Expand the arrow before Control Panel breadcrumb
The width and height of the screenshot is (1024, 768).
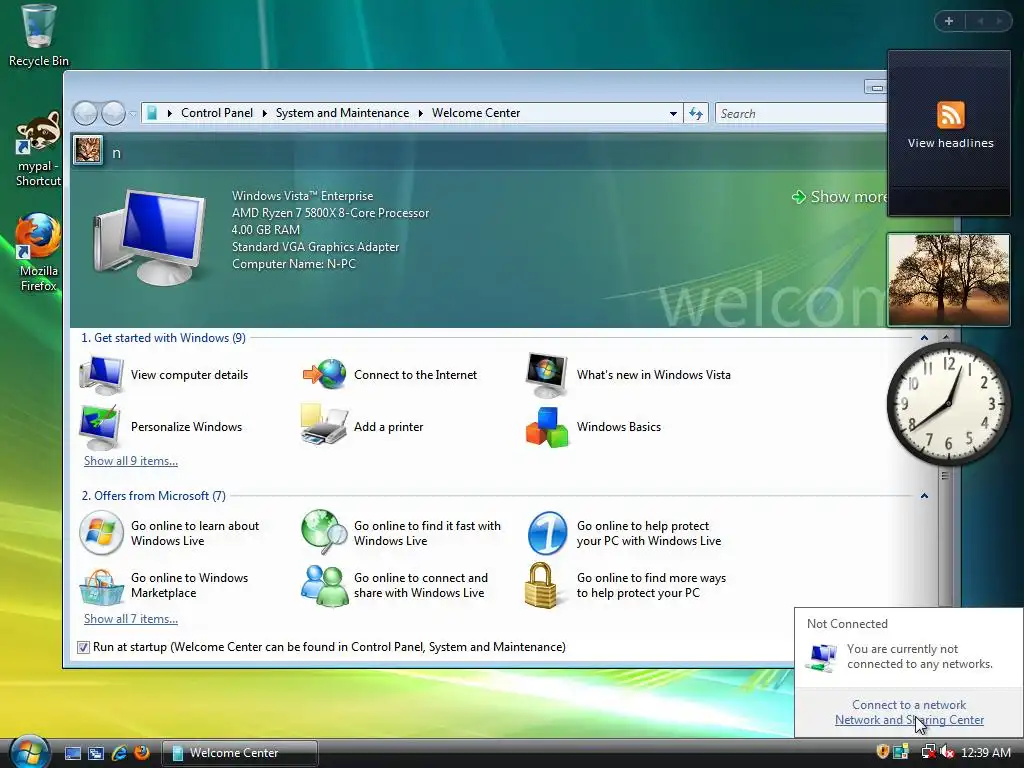[170, 114]
